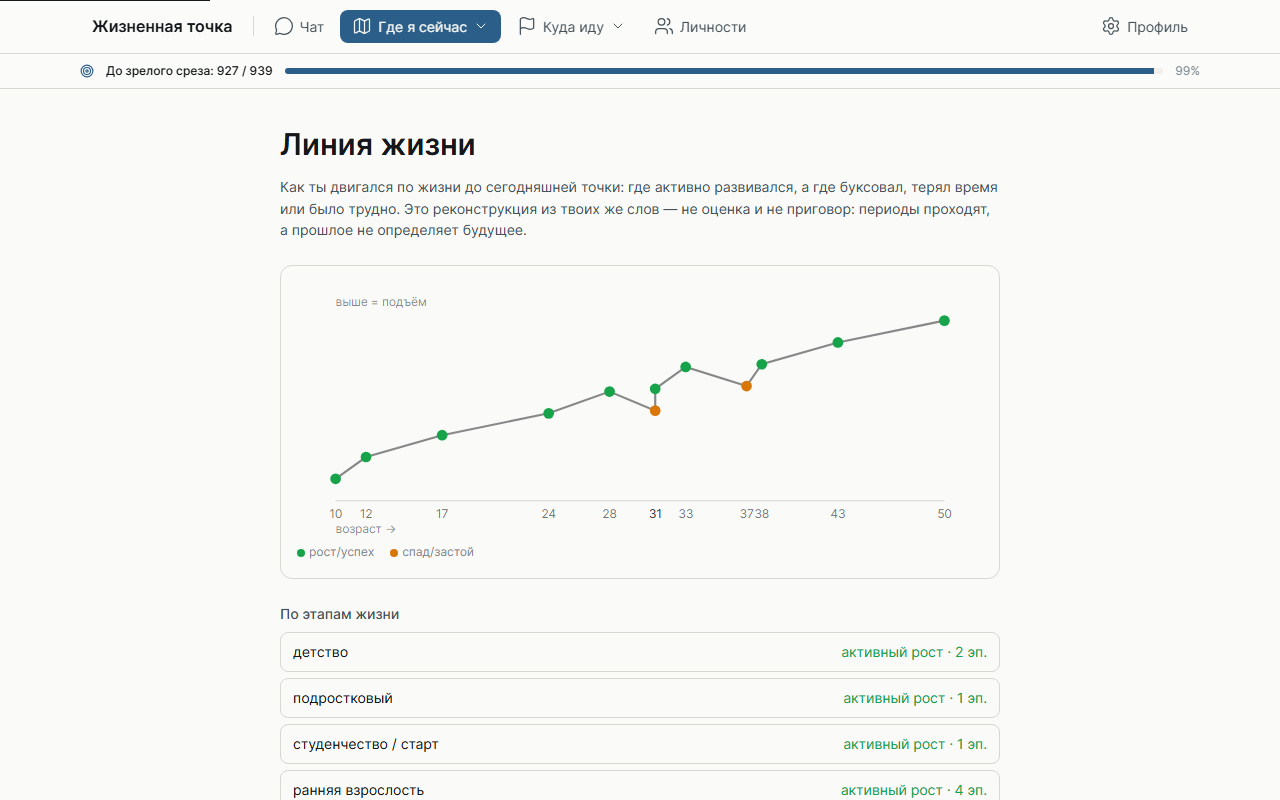Screen dimensions: 1280x800
Task: Click the flag icon next to Куда иду
Action: tap(527, 27)
